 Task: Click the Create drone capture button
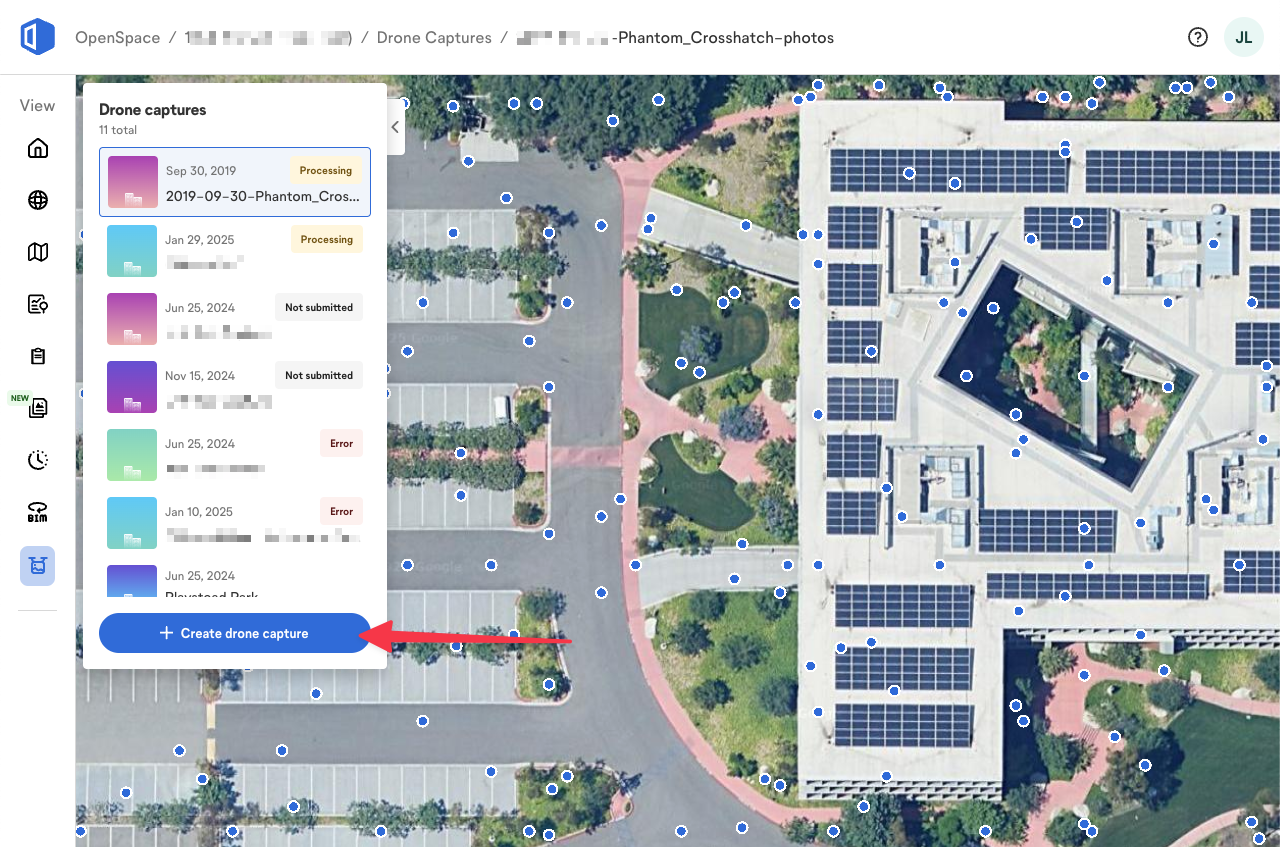point(234,633)
